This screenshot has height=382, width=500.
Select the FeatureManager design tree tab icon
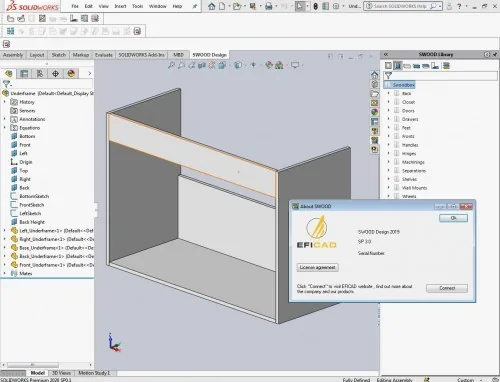tap(9, 73)
